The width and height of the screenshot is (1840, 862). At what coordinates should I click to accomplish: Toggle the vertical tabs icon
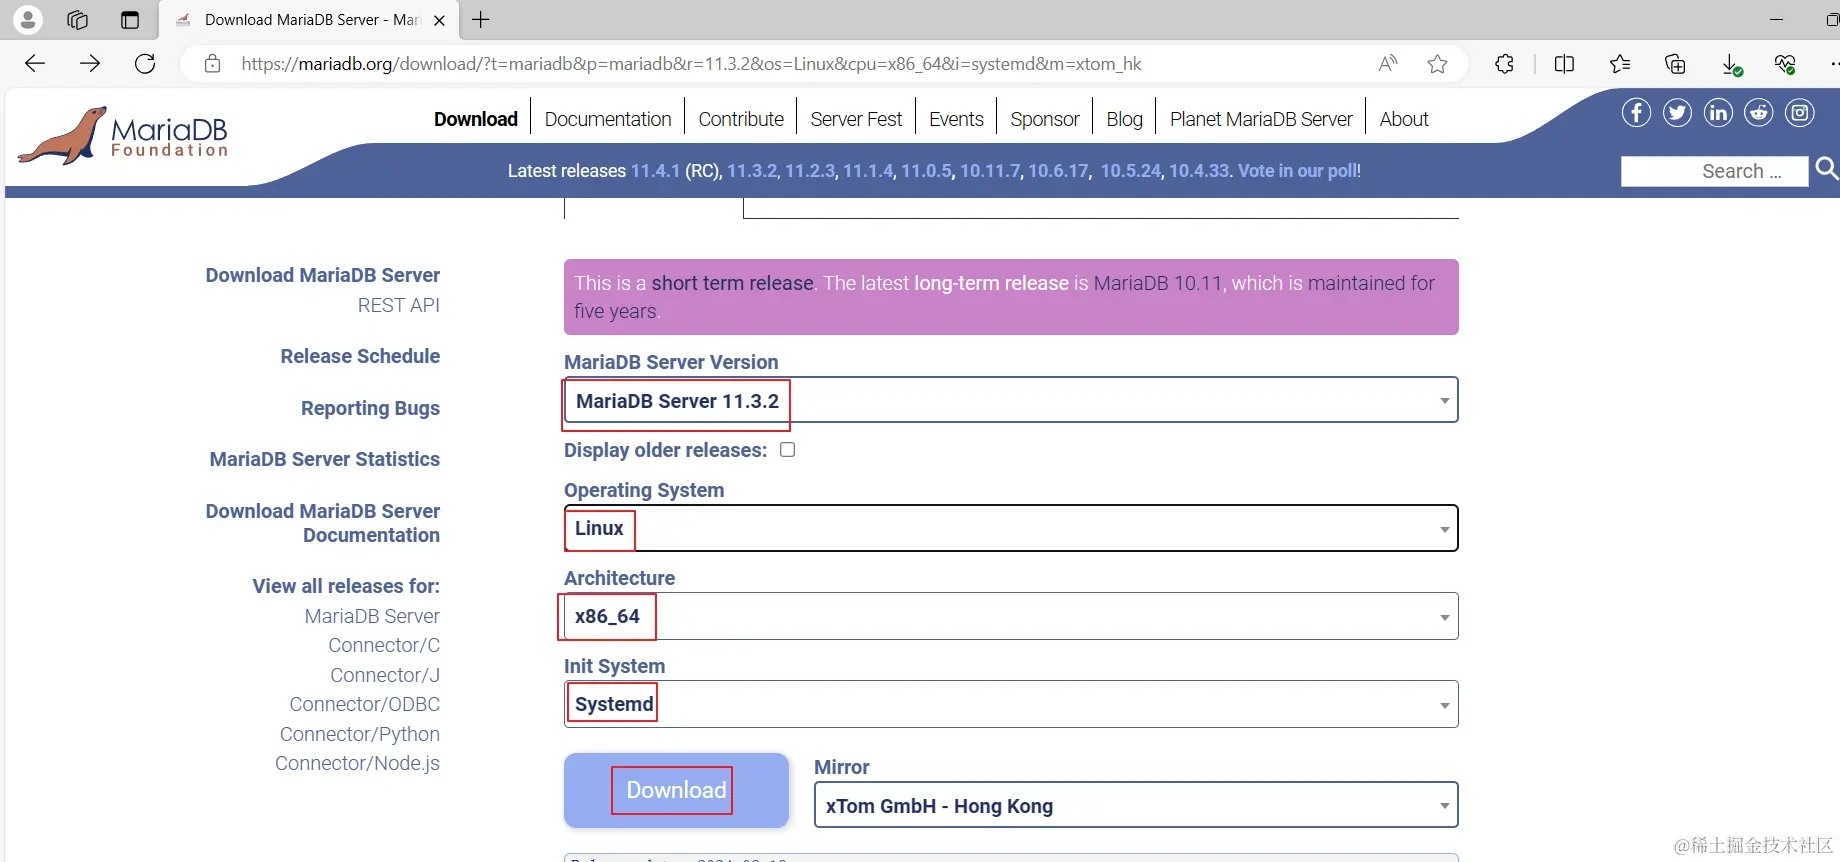(x=129, y=19)
